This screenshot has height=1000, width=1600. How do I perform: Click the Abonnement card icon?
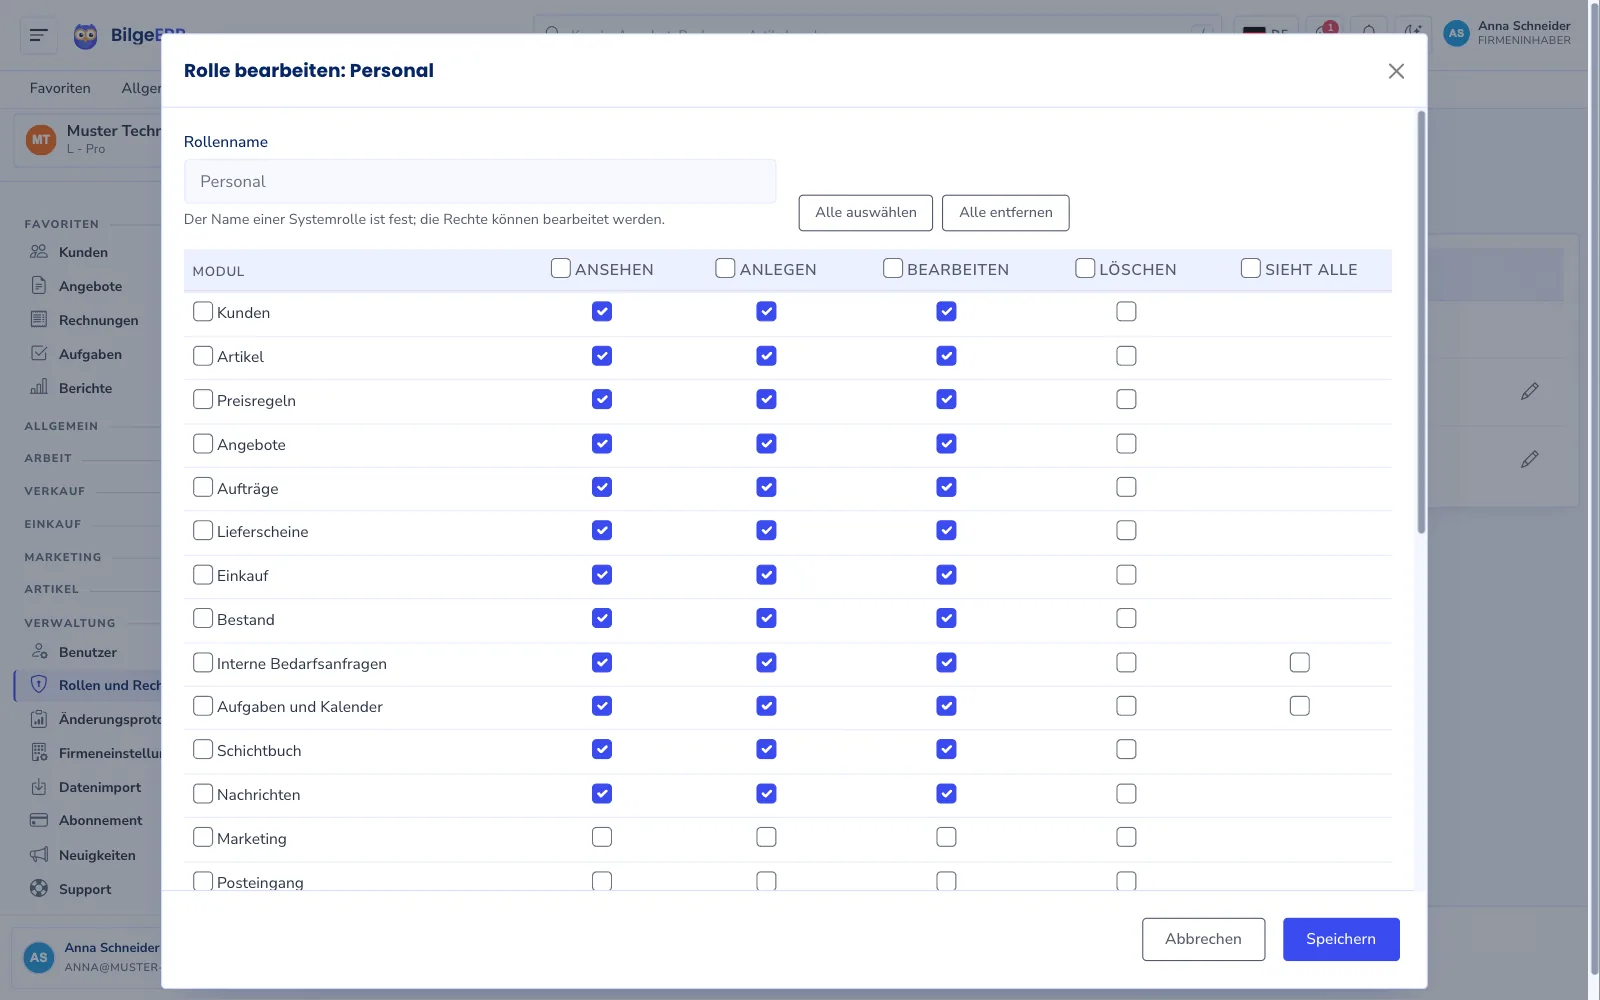point(39,820)
